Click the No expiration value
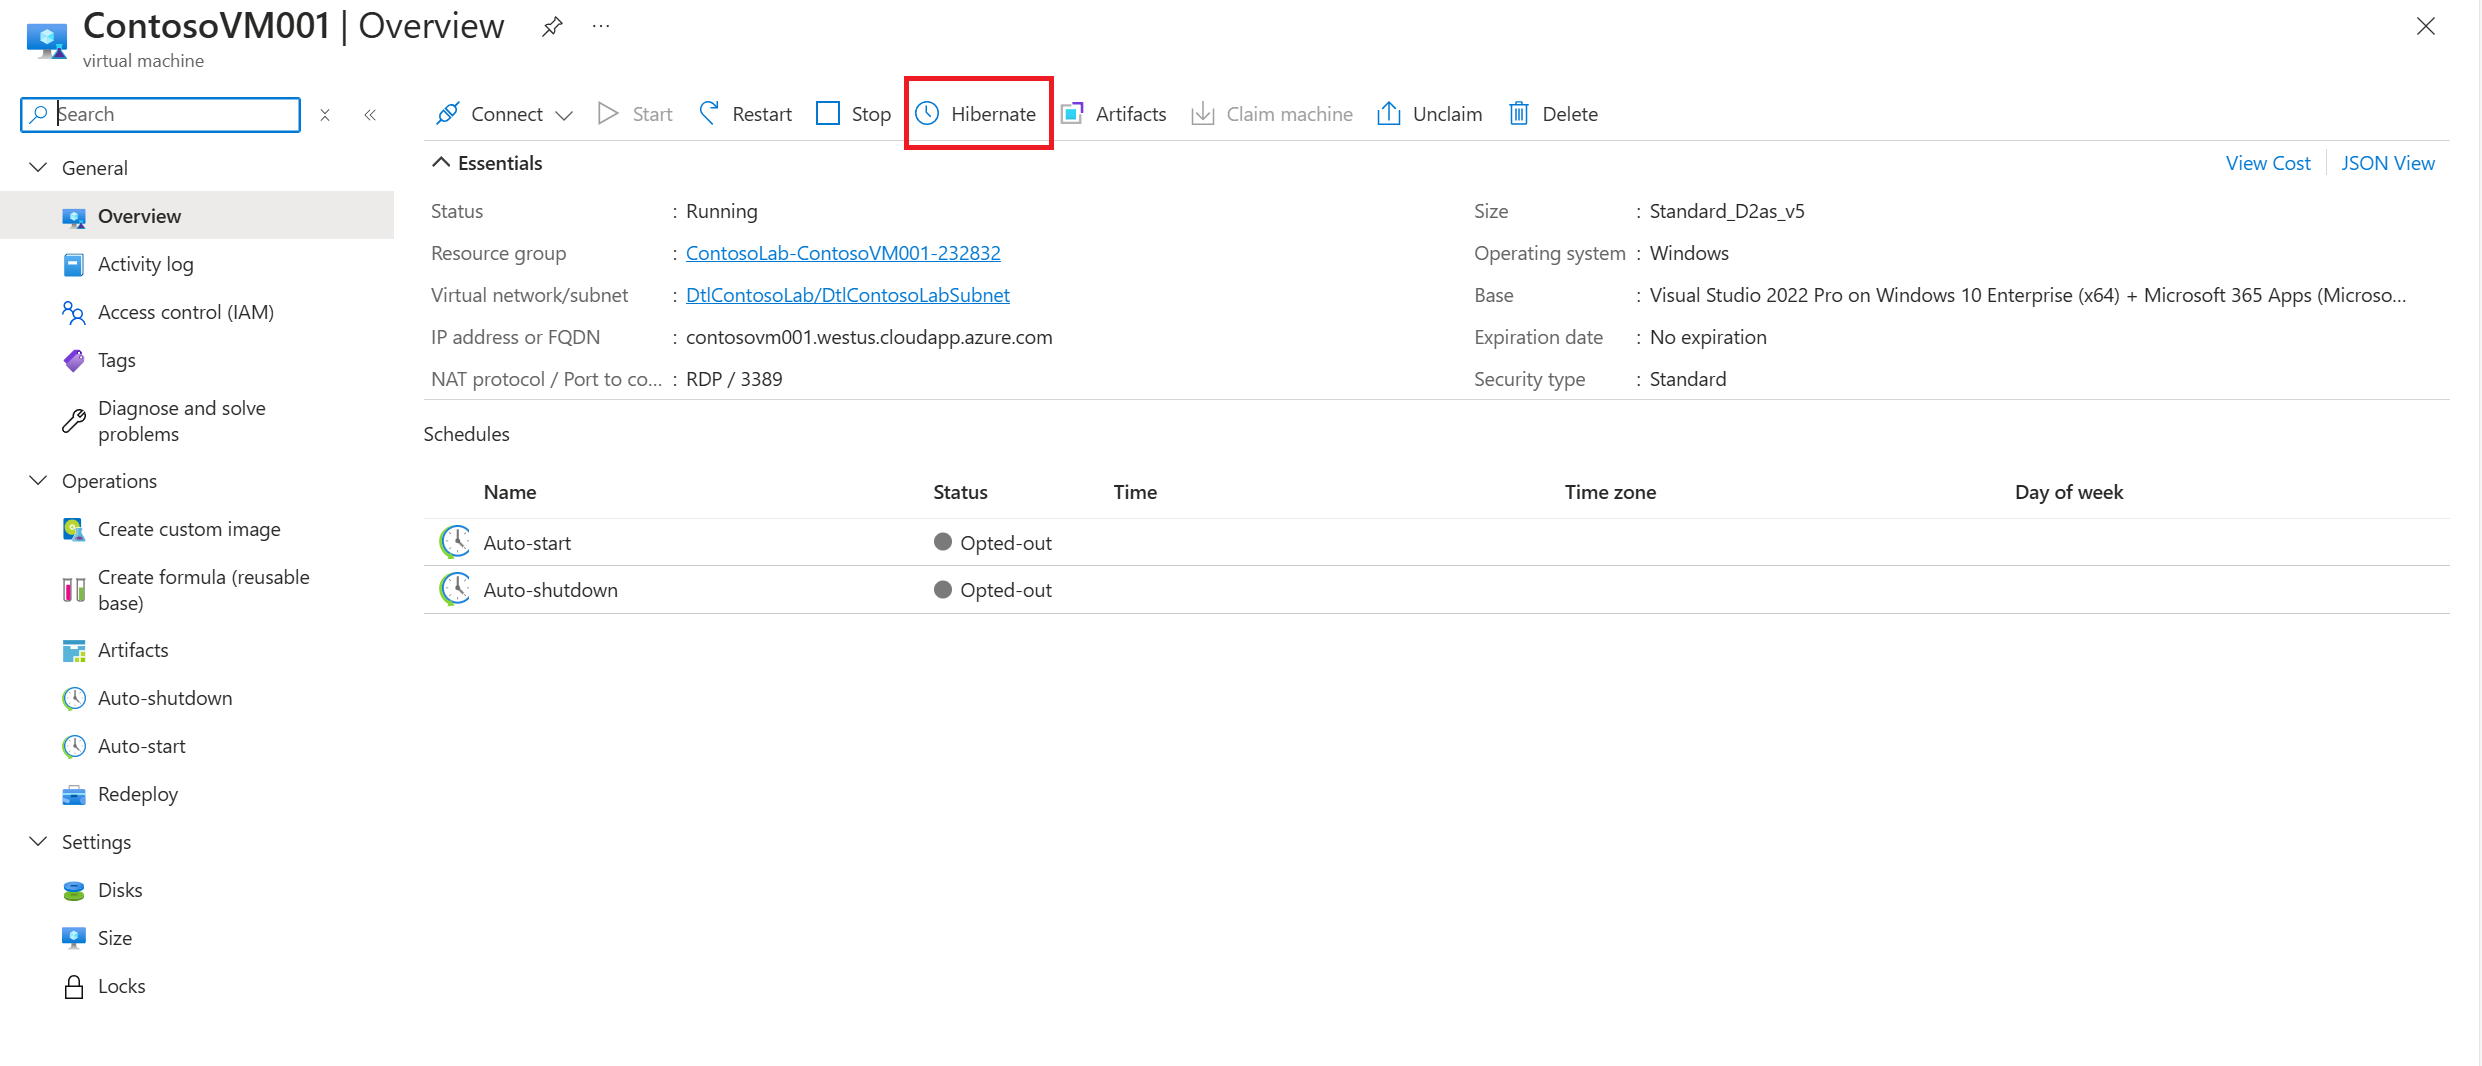 point(1708,337)
